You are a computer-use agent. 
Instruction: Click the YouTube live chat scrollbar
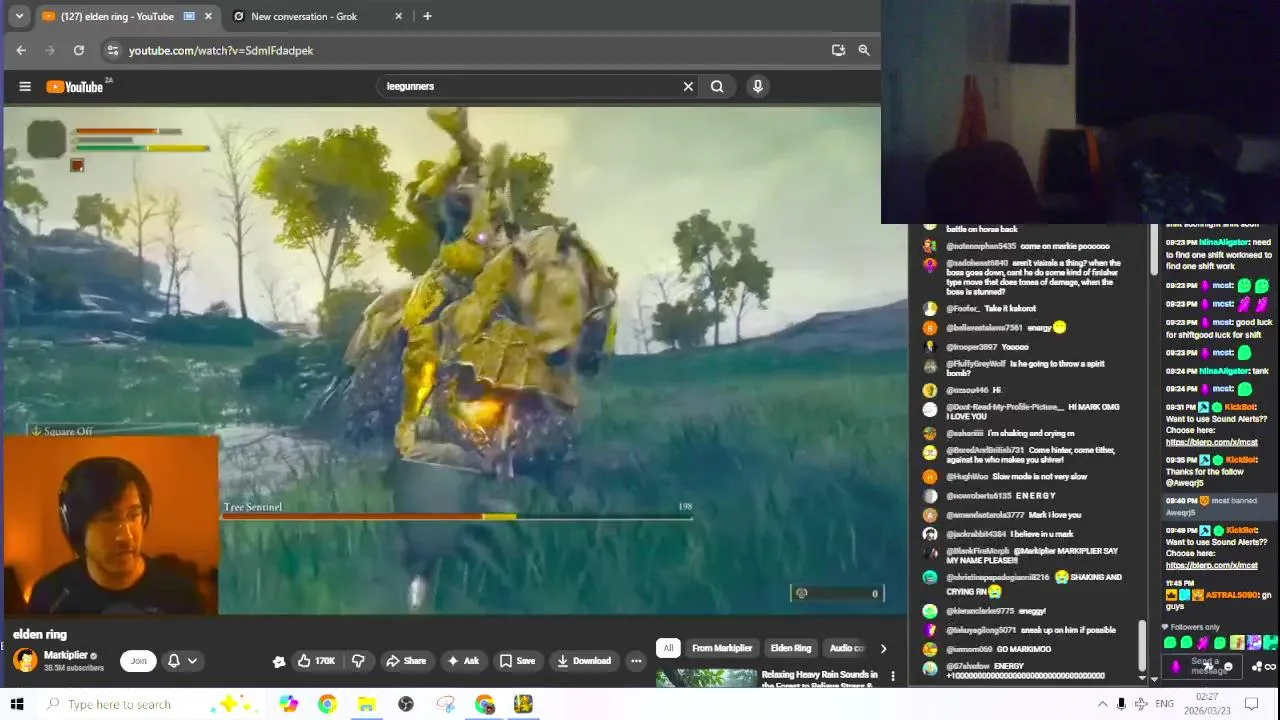[x=1141, y=645]
